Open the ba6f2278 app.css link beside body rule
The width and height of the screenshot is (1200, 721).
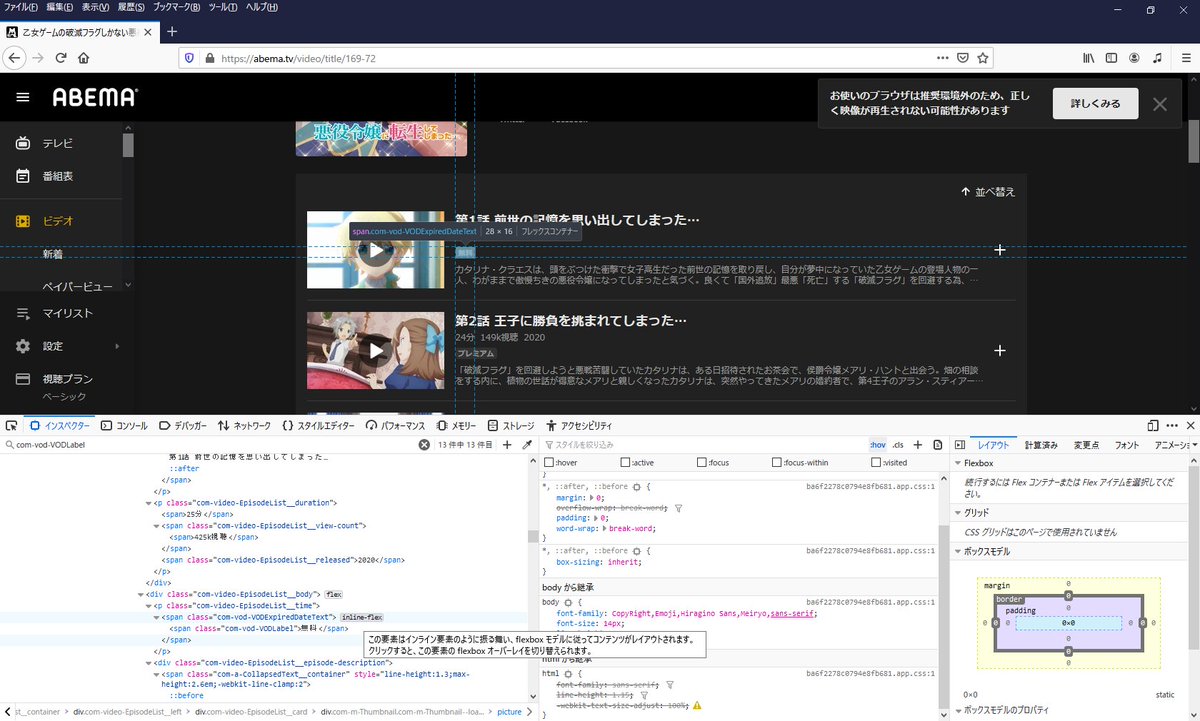point(870,602)
